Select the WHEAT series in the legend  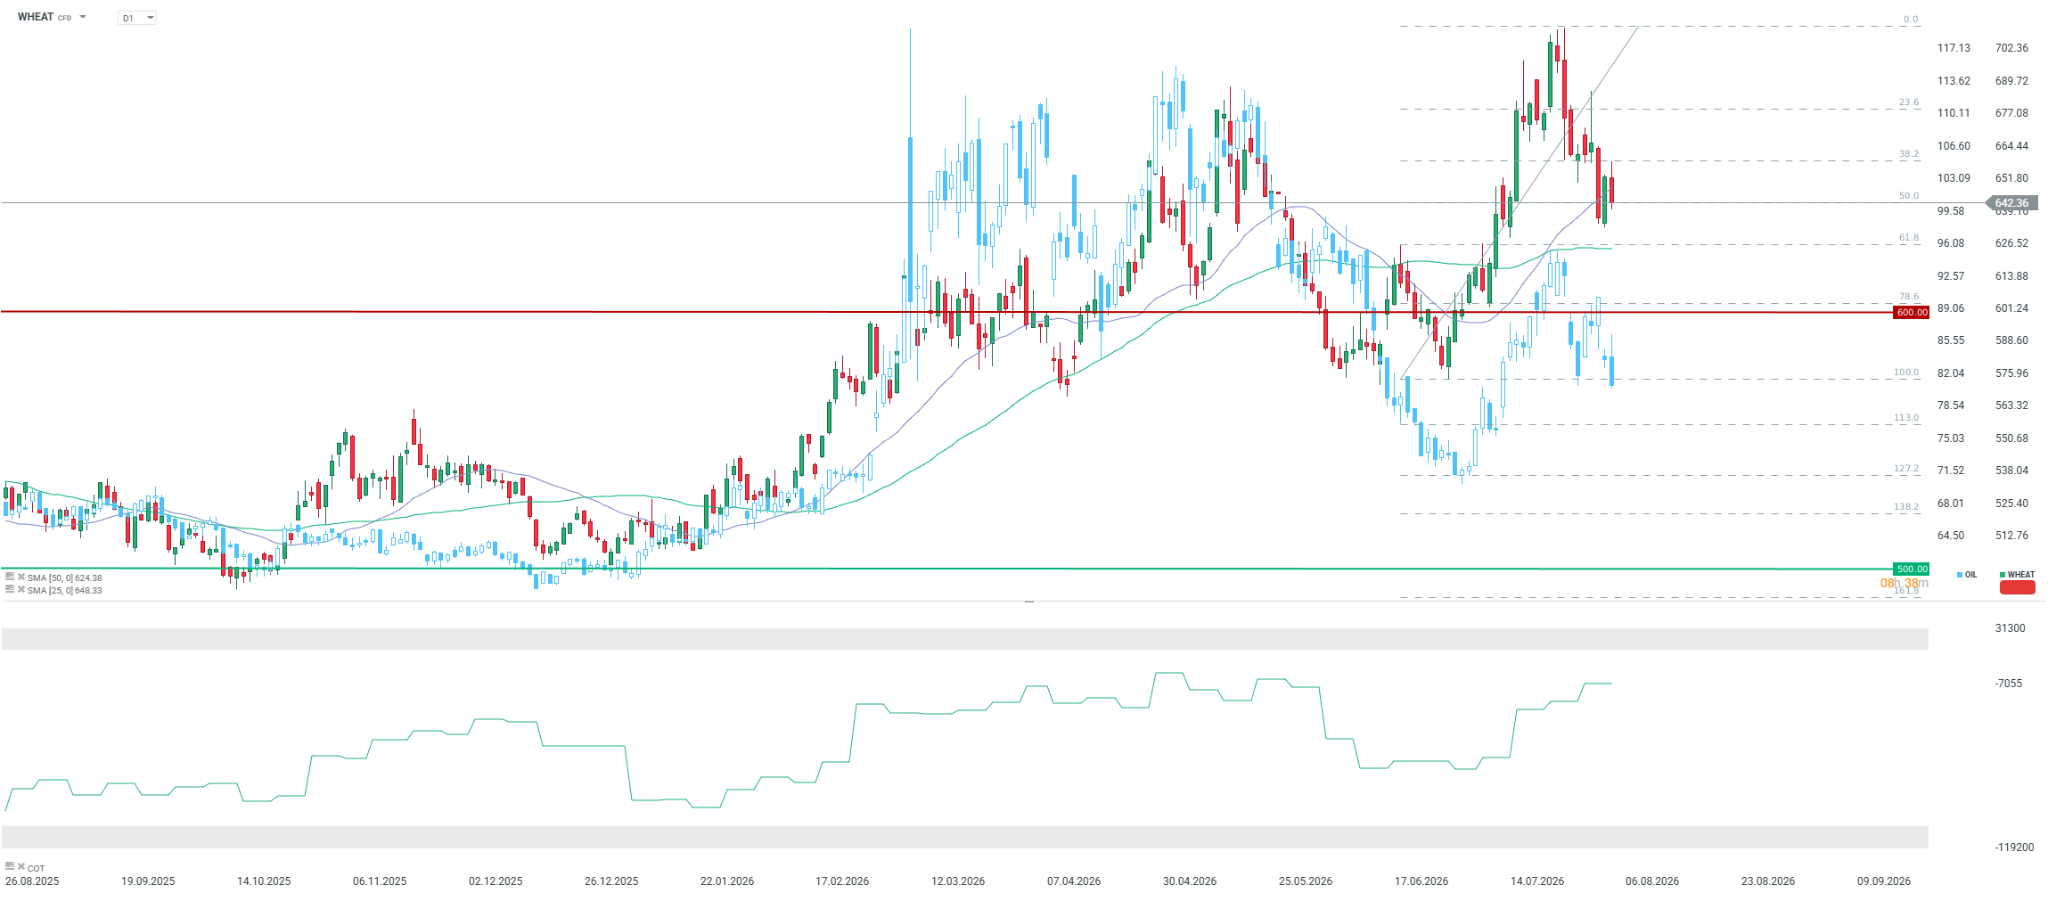click(x=2017, y=575)
